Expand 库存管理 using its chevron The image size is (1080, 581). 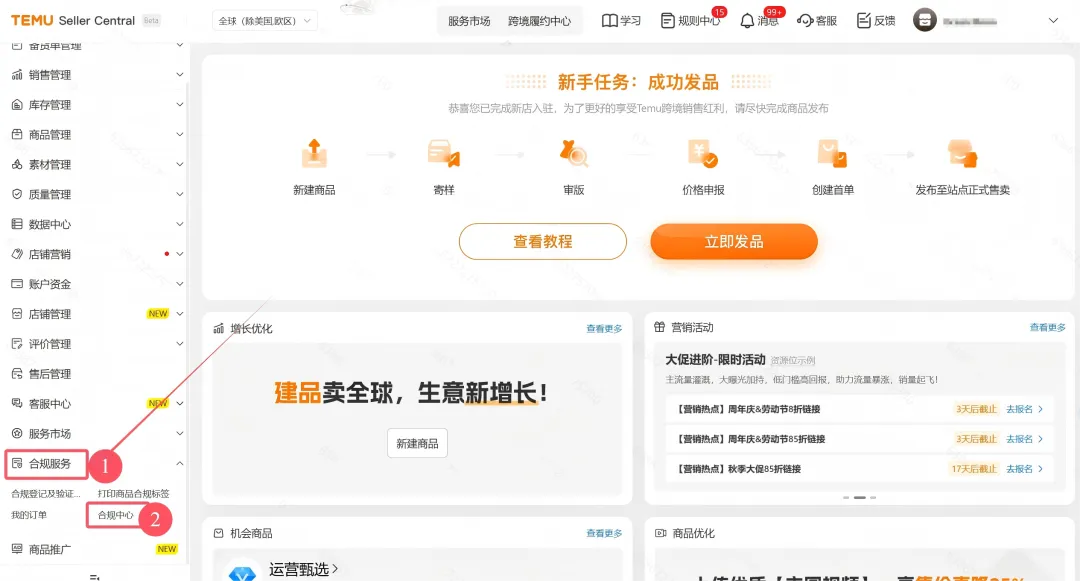180,105
